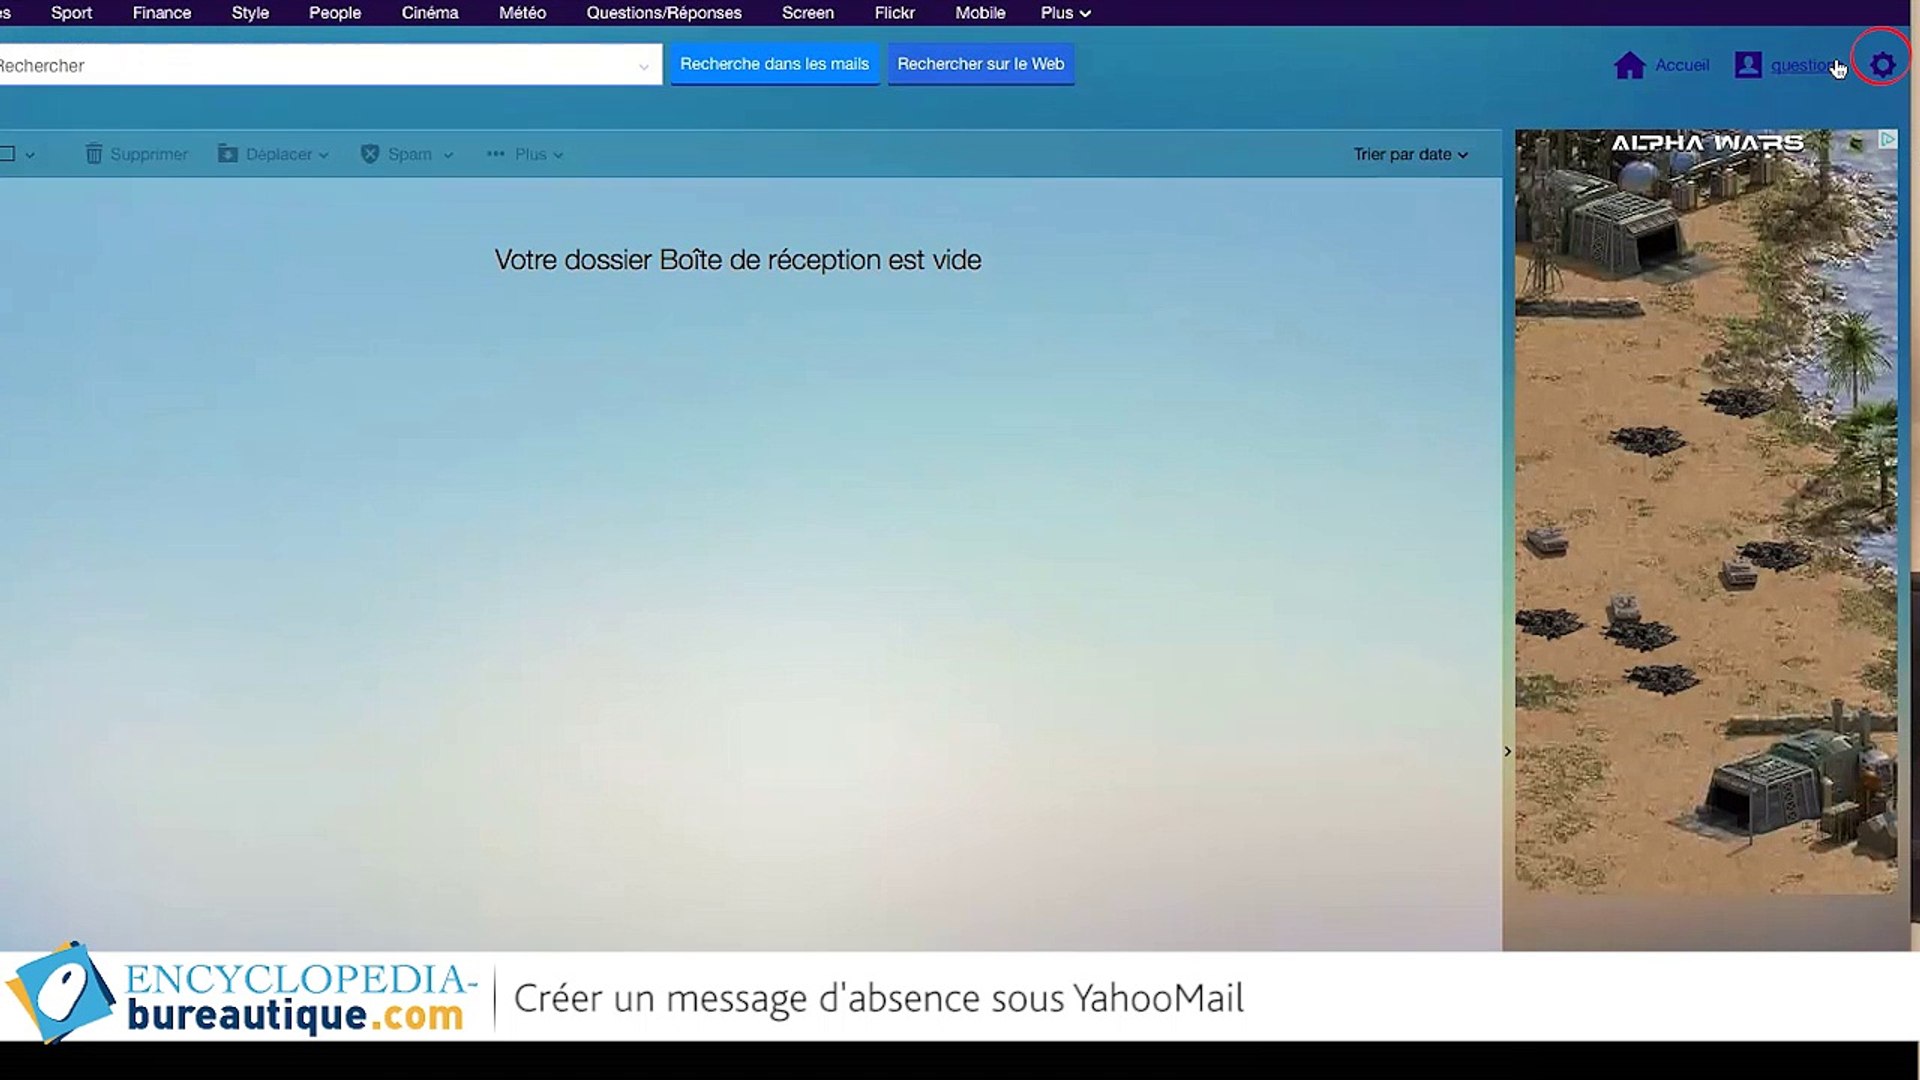Click the Déplacer folder icon

228,153
